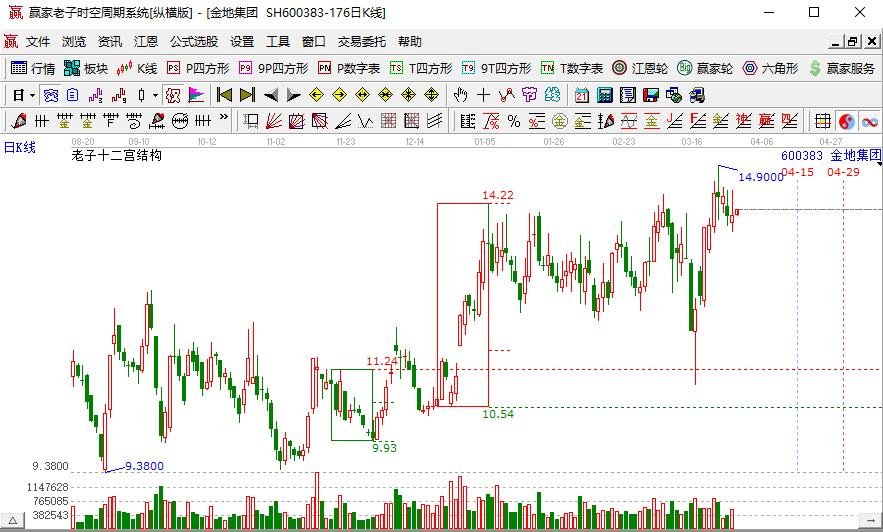Select the hand pan tool

(x=461, y=95)
